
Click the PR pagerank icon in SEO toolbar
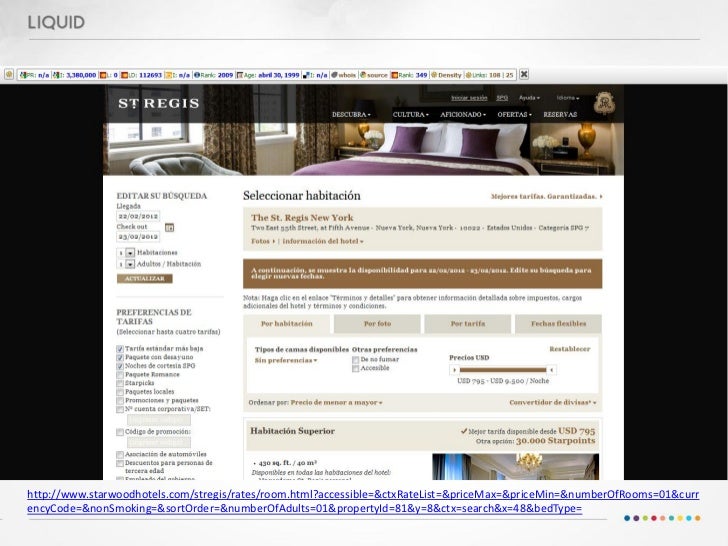pos(23,75)
